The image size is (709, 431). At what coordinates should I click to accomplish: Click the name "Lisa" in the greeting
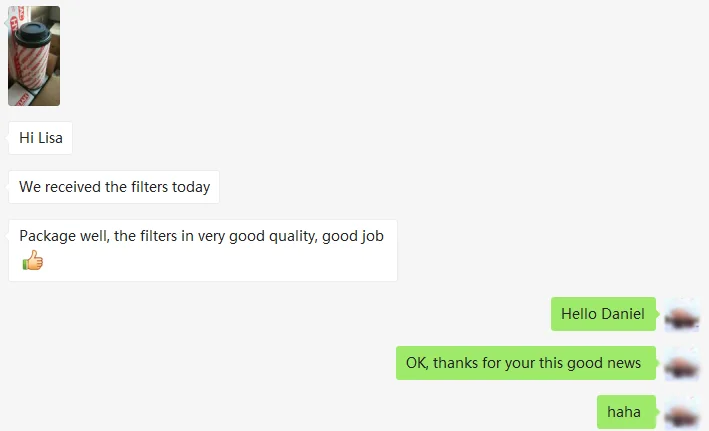[x=50, y=138]
